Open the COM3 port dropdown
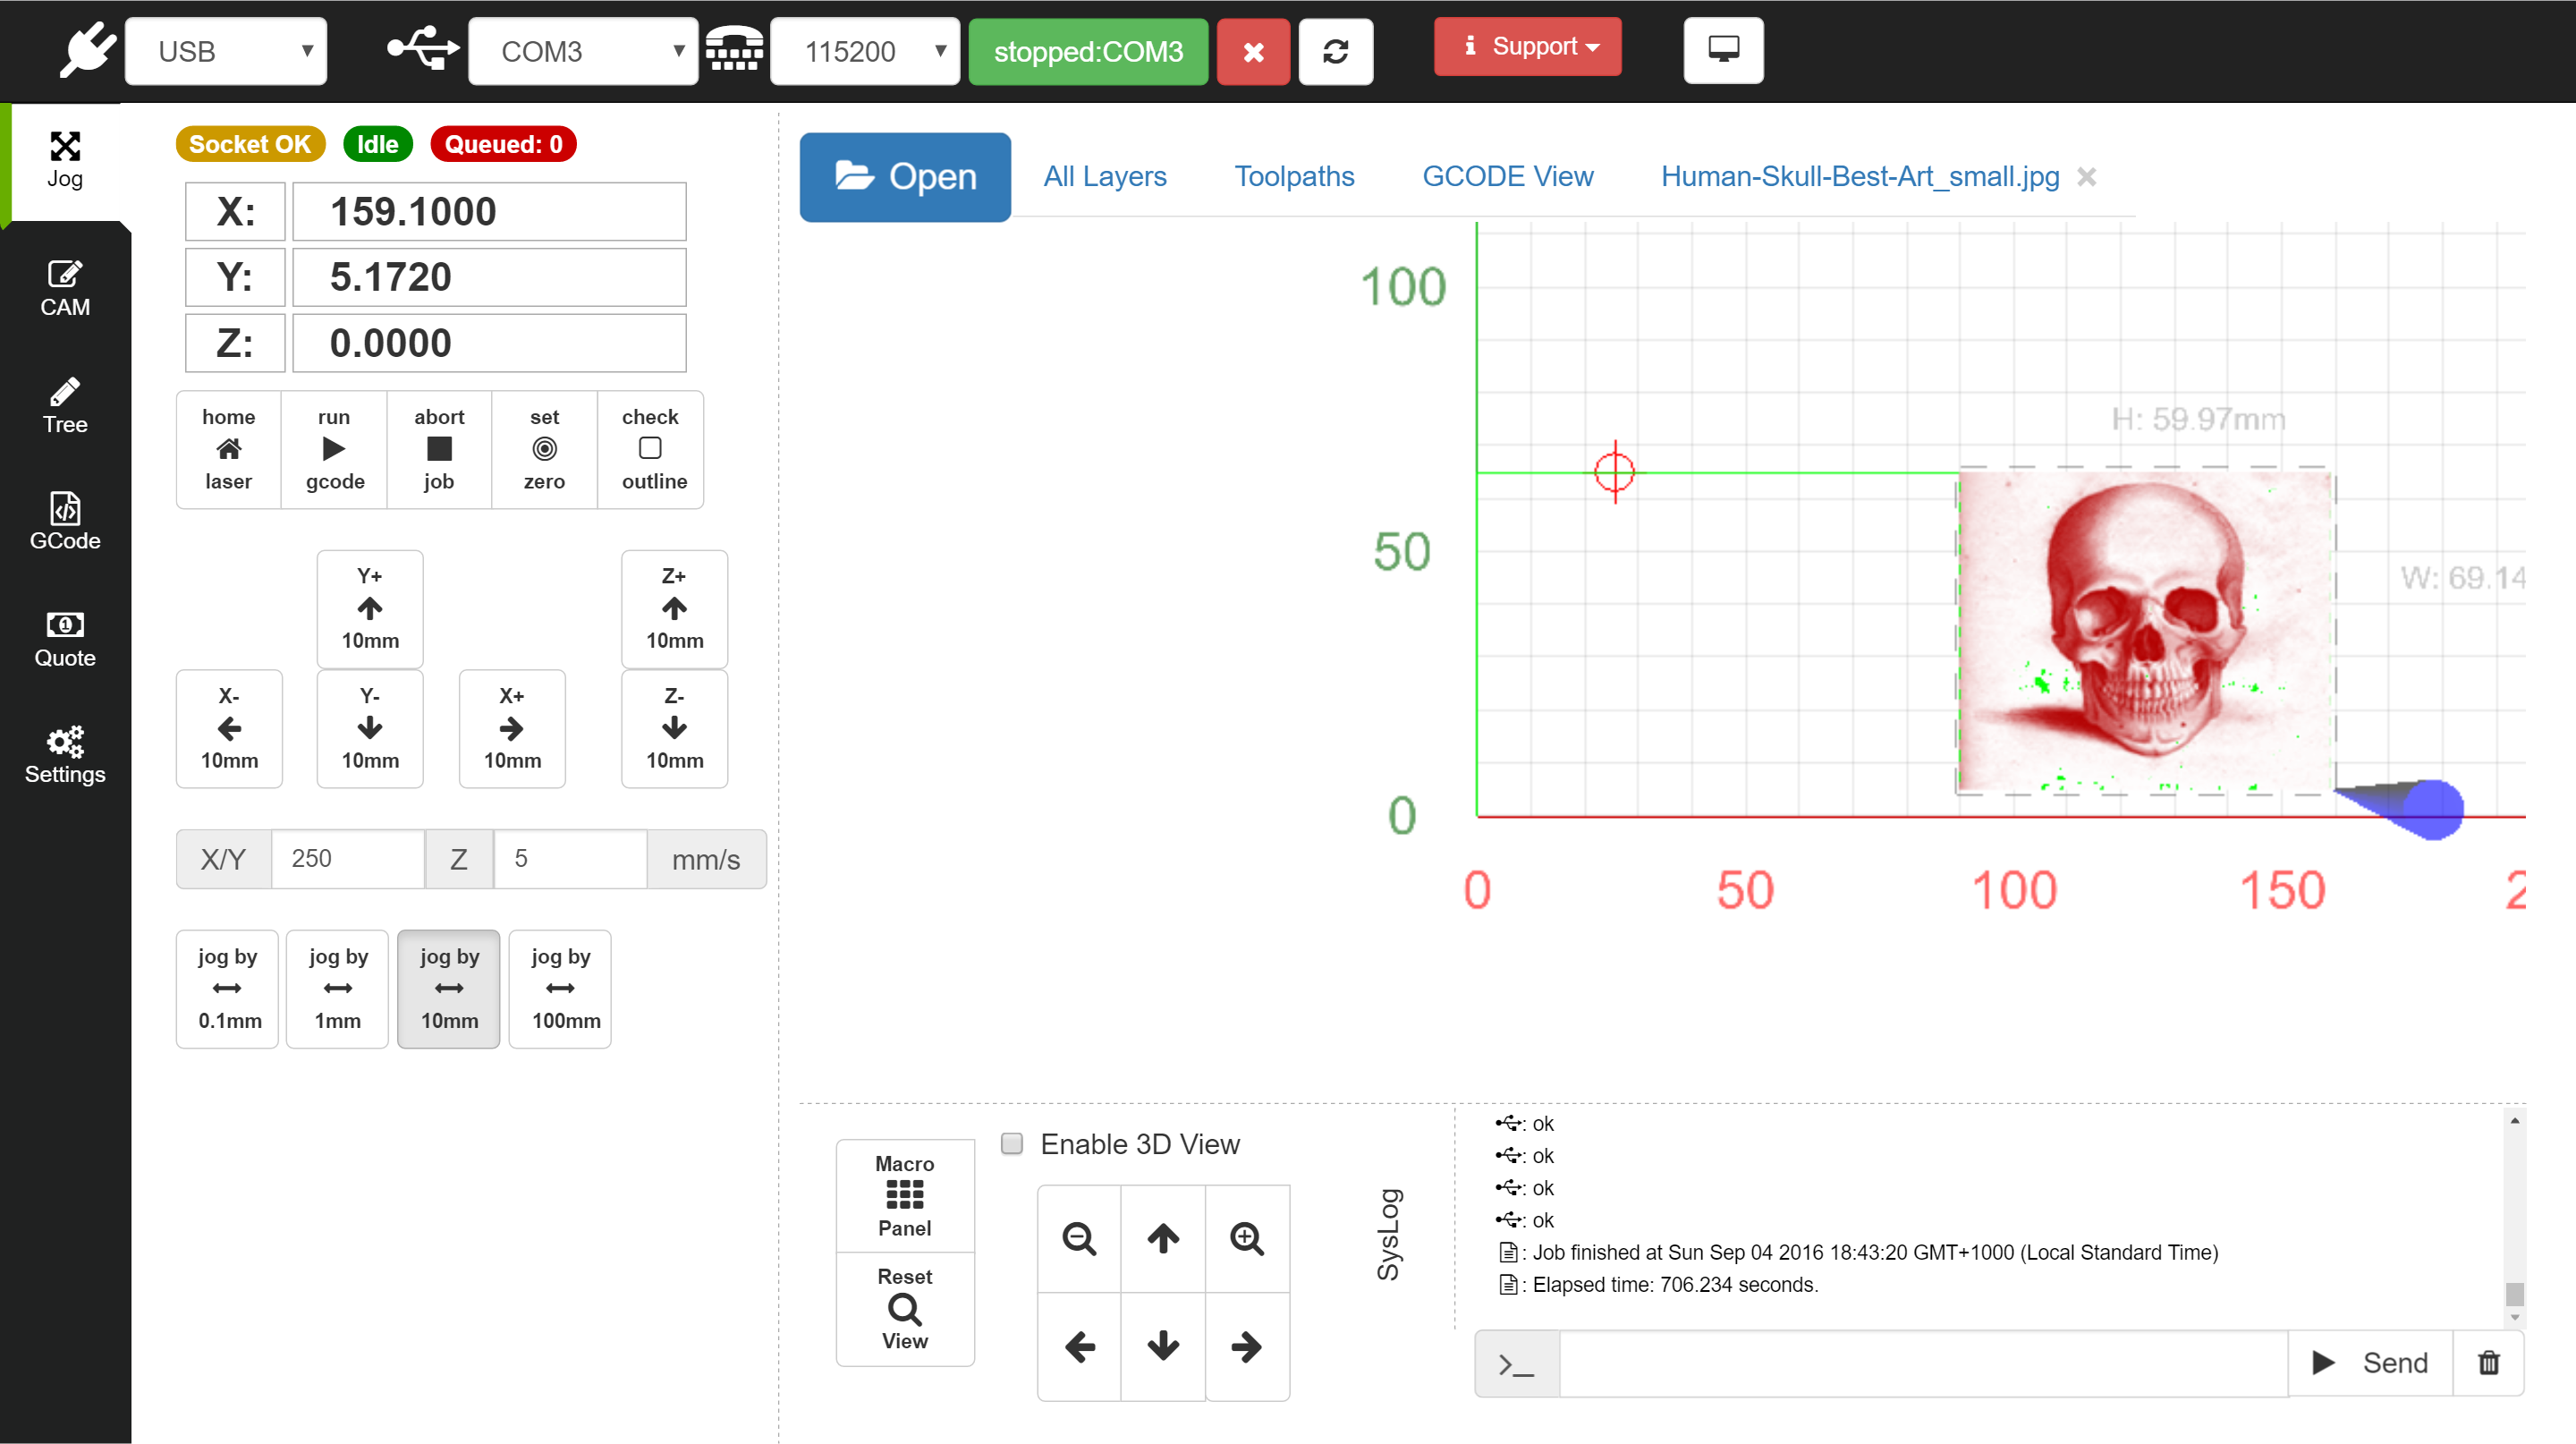Viewport: 2576px width, 1444px height. (x=583, y=52)
